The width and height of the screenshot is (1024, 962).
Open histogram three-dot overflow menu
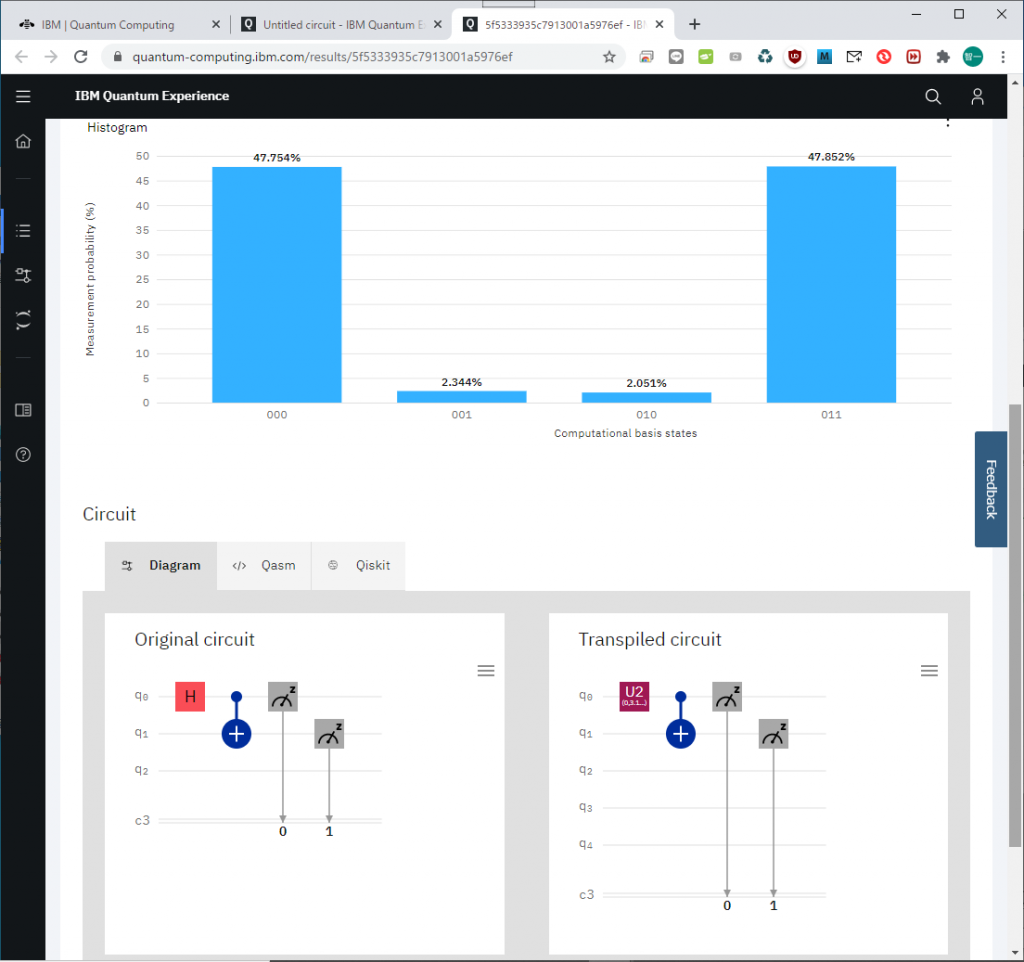pos(948,123)
